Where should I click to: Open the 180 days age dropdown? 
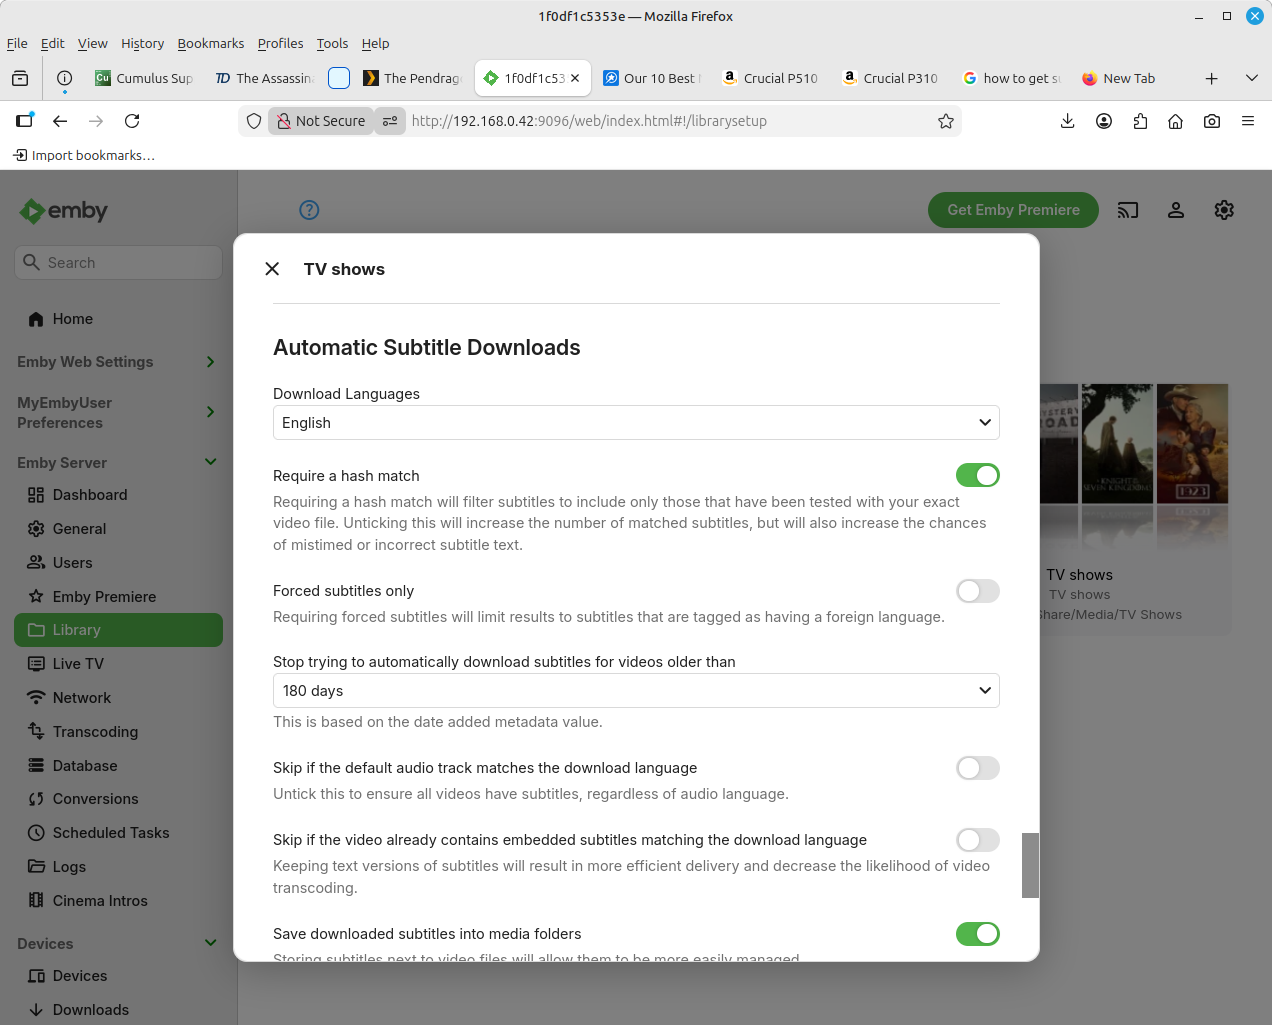click(x=636, y=691)
